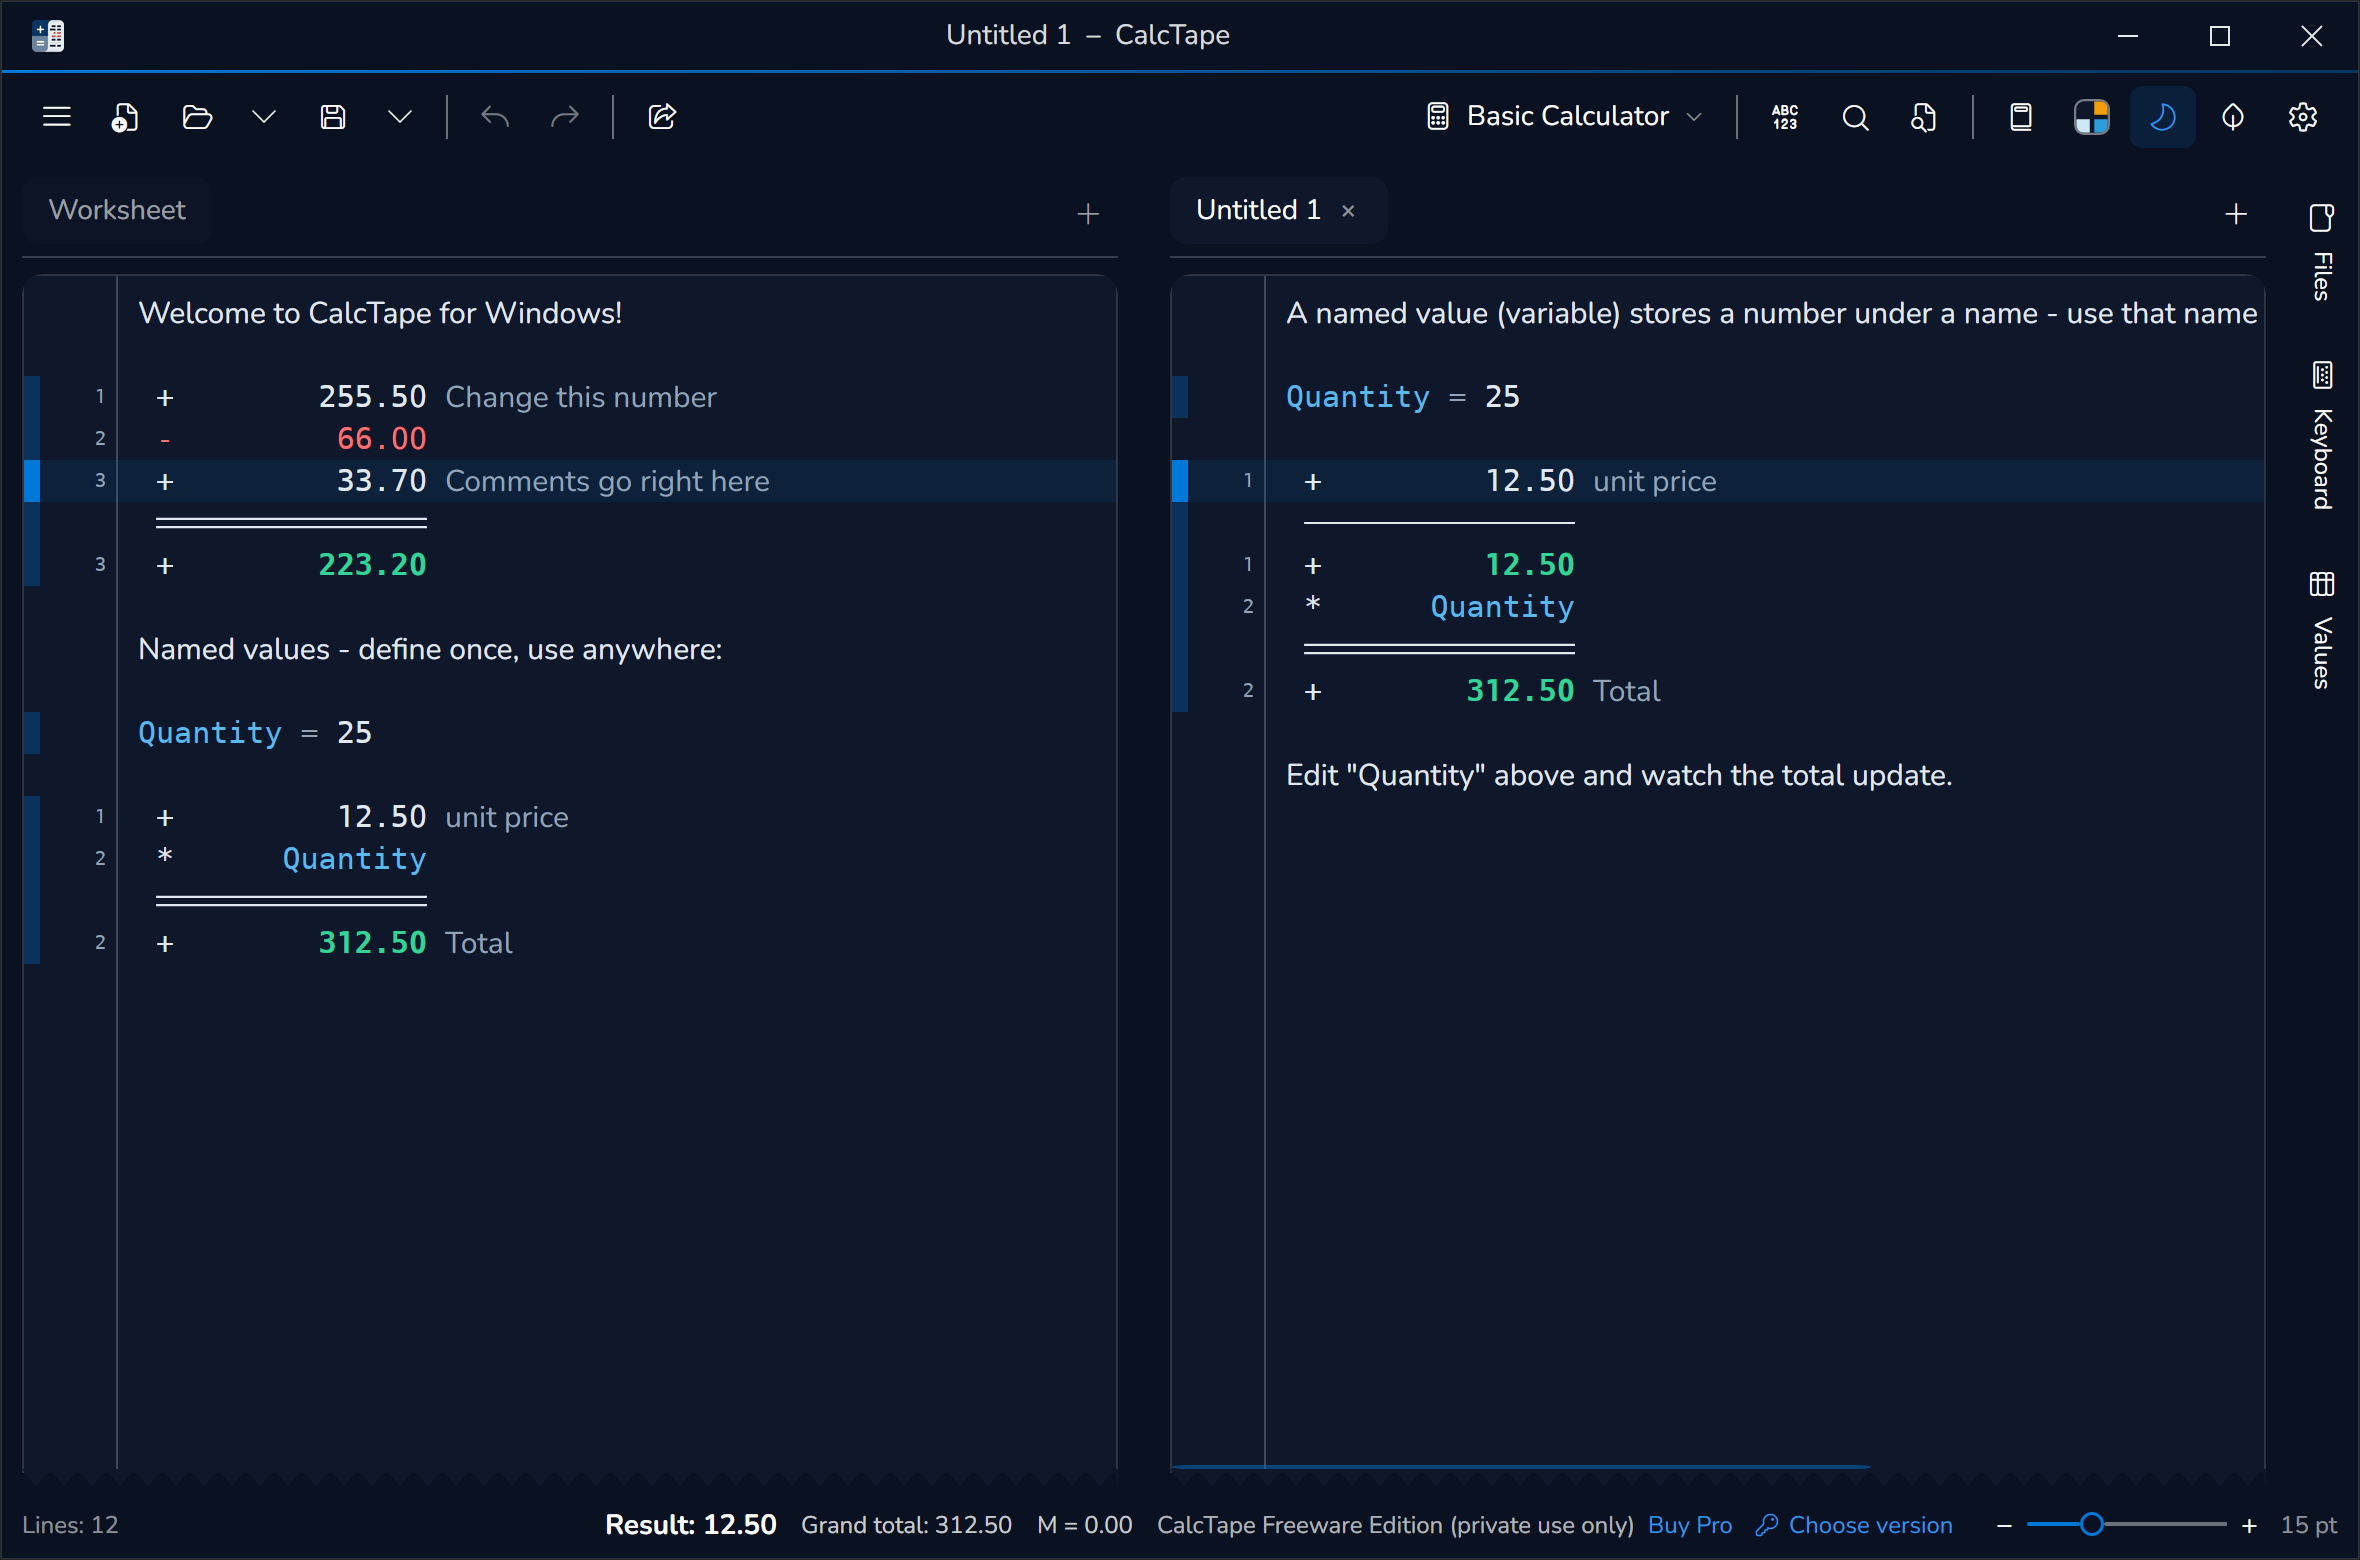2360x1560 pixels.
Task: Switch to the Worksheet tab
Action: [117, 210]
